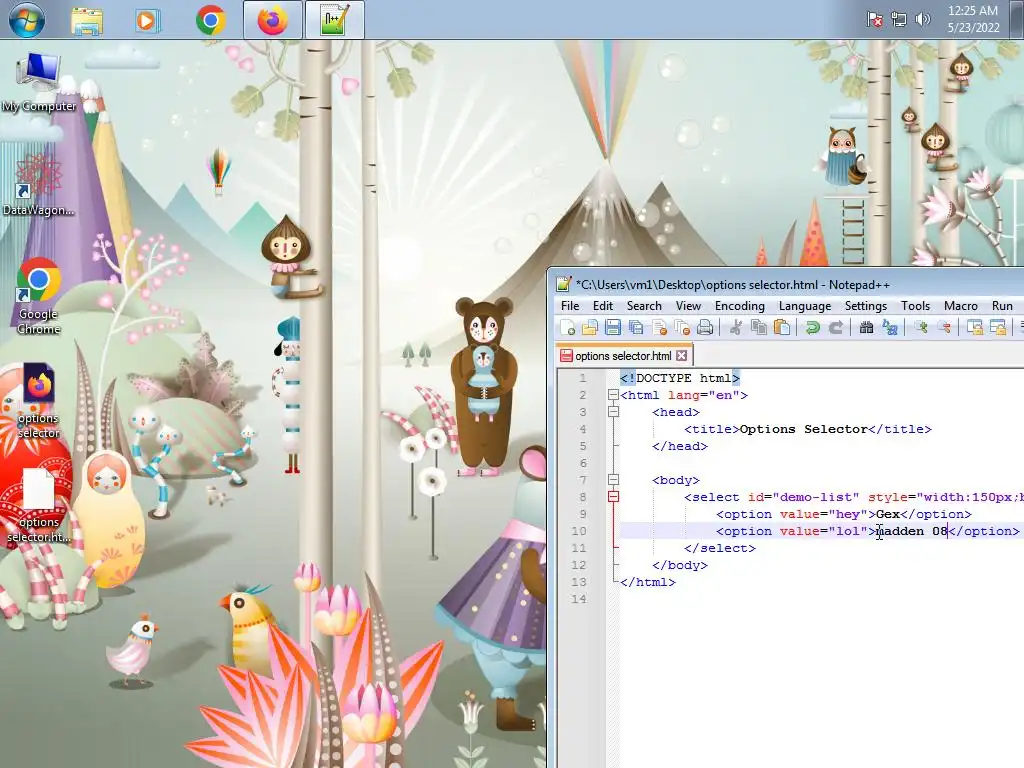The image size is (1024, 768).
Task: Open Windows Media Player from the taskbar
Action: coord(146,21)
